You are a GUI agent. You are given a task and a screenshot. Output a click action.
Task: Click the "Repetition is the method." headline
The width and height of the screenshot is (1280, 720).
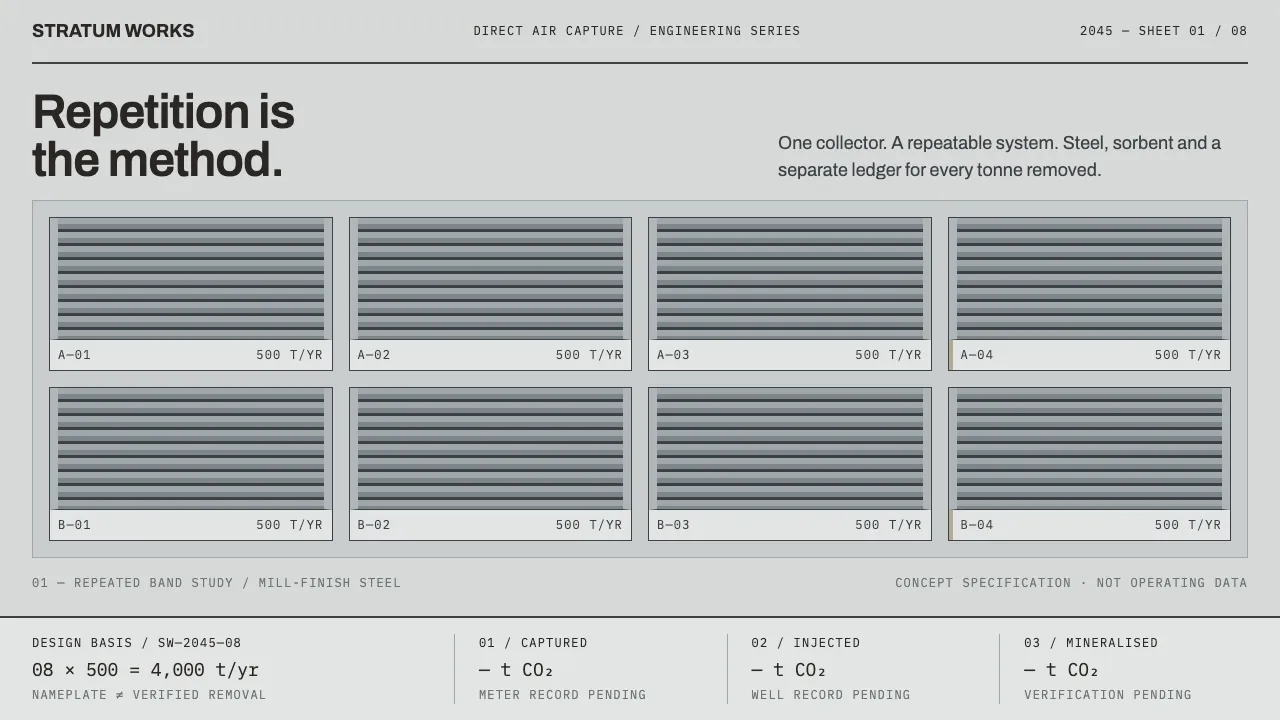(x=164, y=135)
